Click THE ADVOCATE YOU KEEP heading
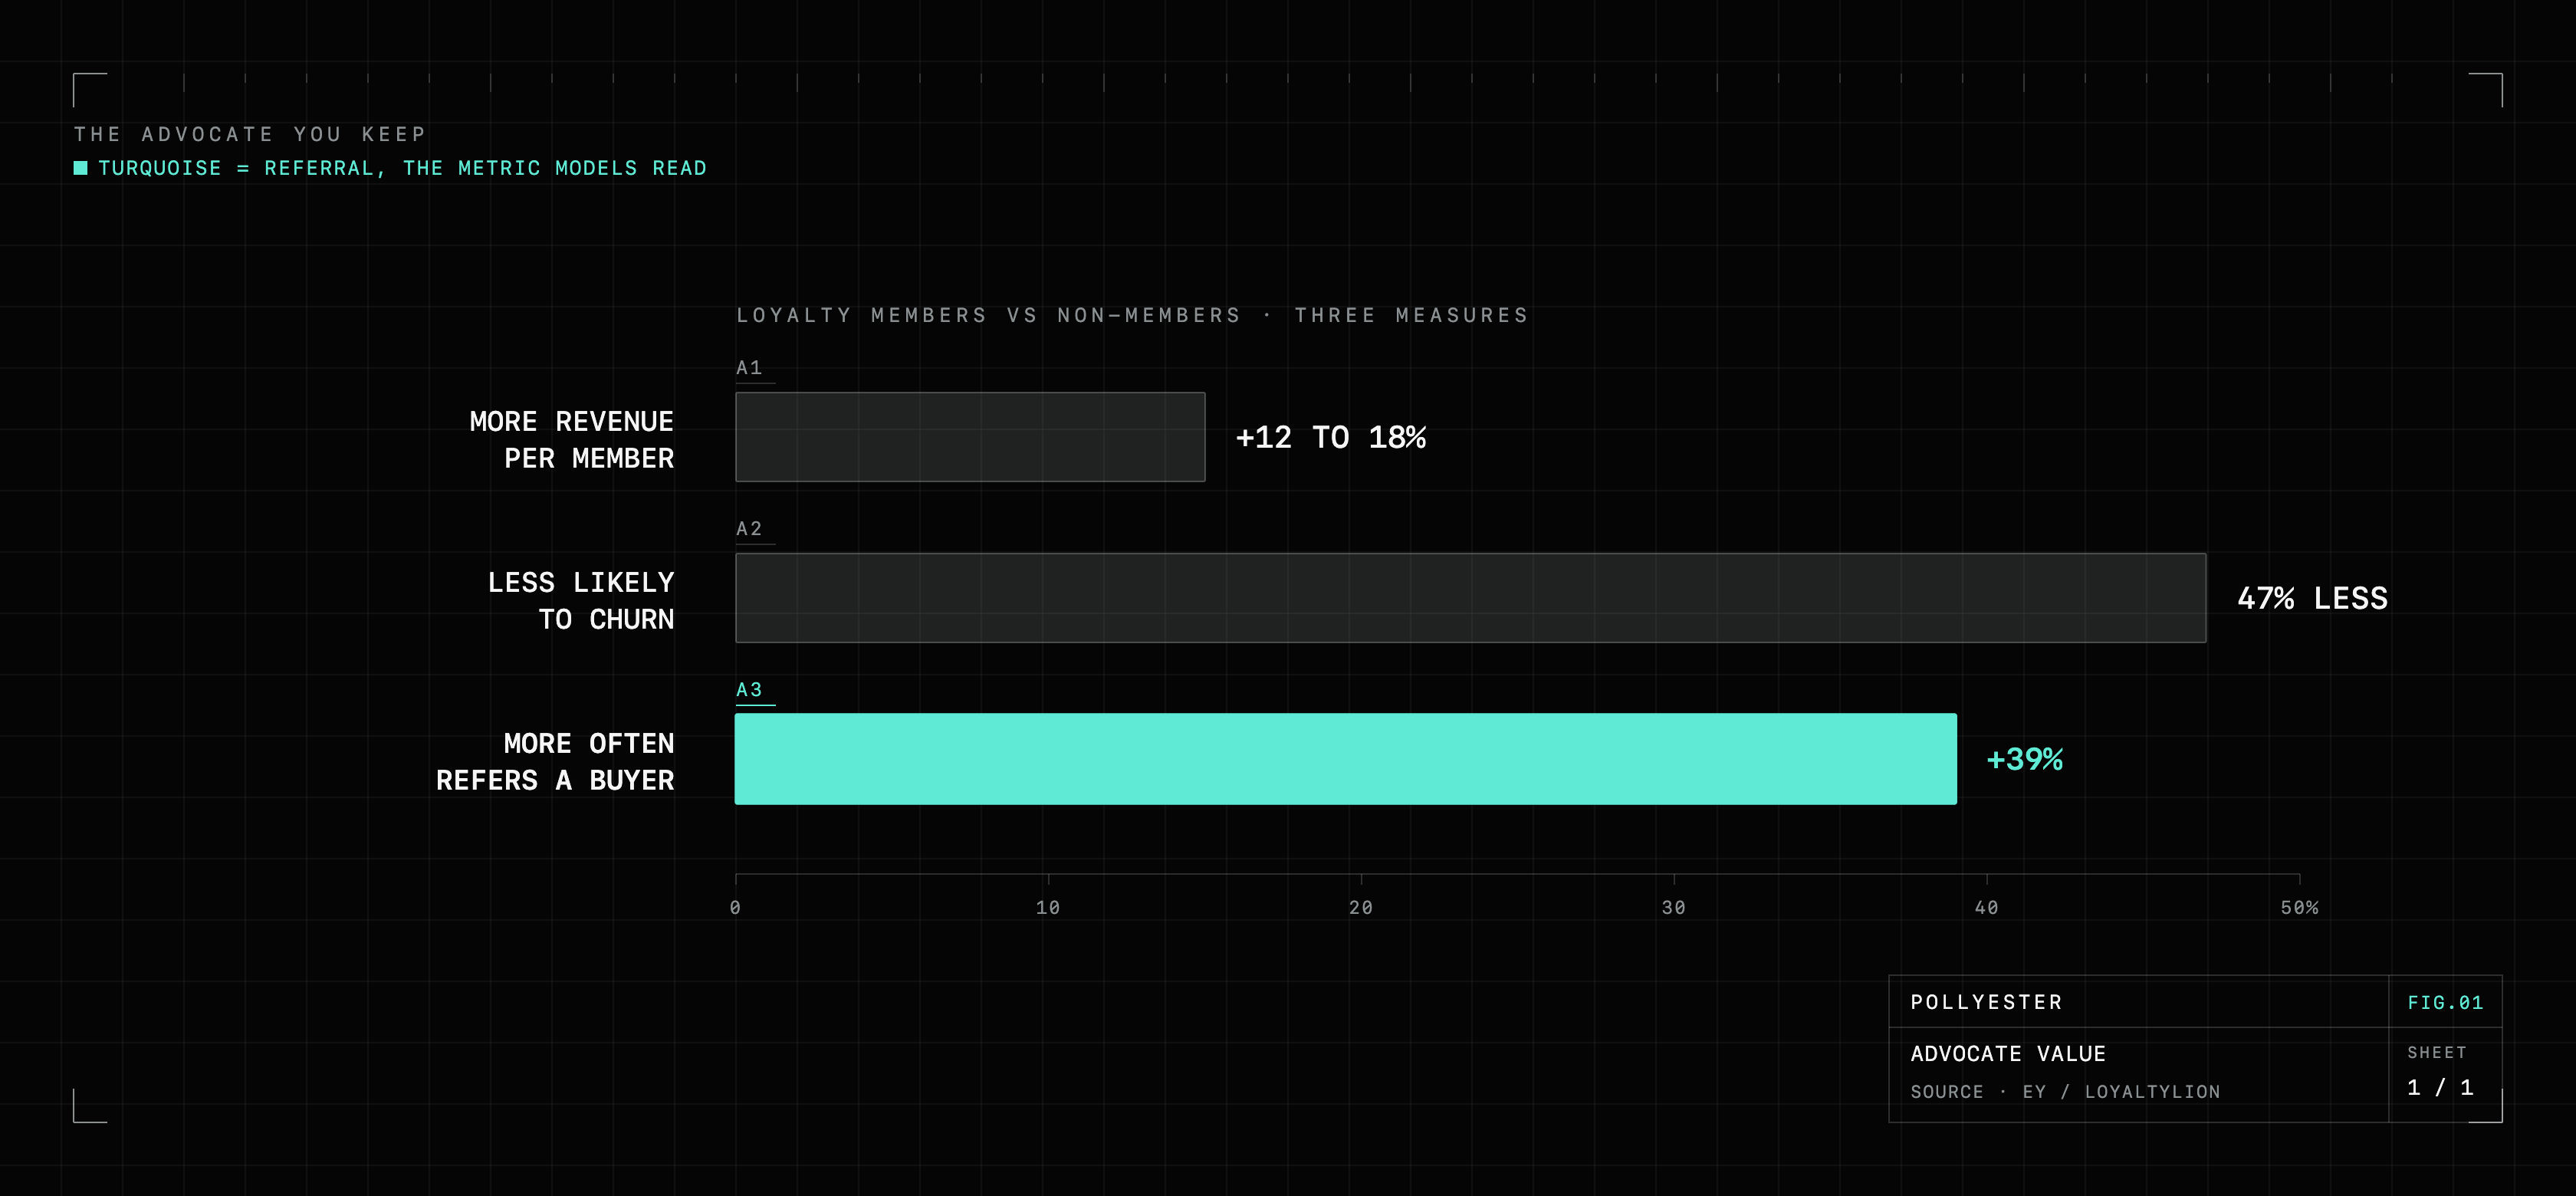Screen dimensions: 2576x1196 [250, 134]
